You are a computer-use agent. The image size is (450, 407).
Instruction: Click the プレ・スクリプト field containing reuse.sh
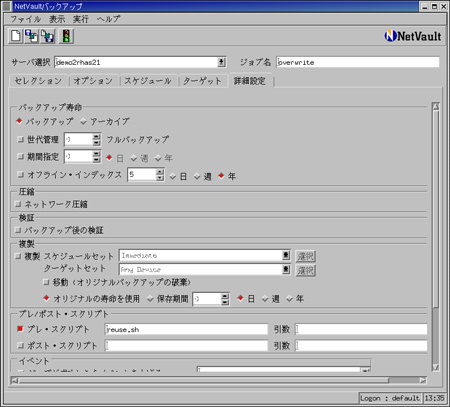pos(186,329)
